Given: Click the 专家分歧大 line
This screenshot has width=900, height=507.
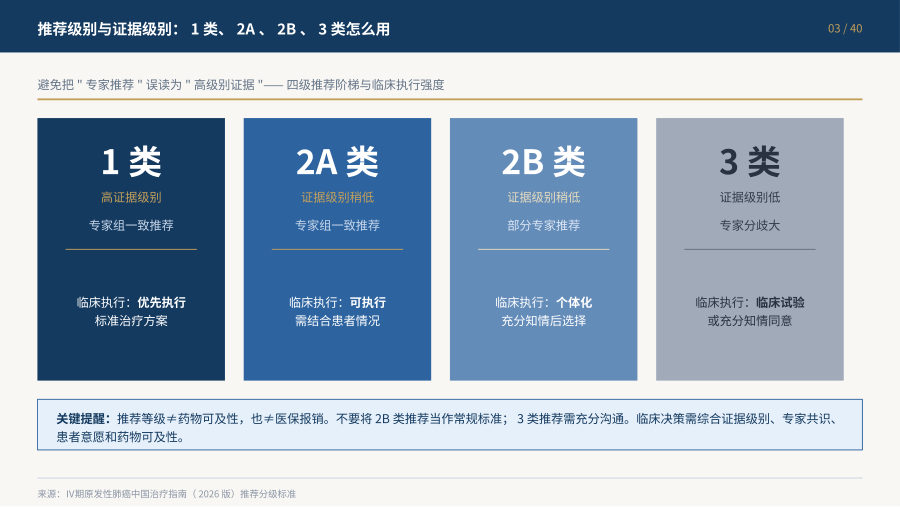Looking at the screenshot, I should click(x=750, y=225).
